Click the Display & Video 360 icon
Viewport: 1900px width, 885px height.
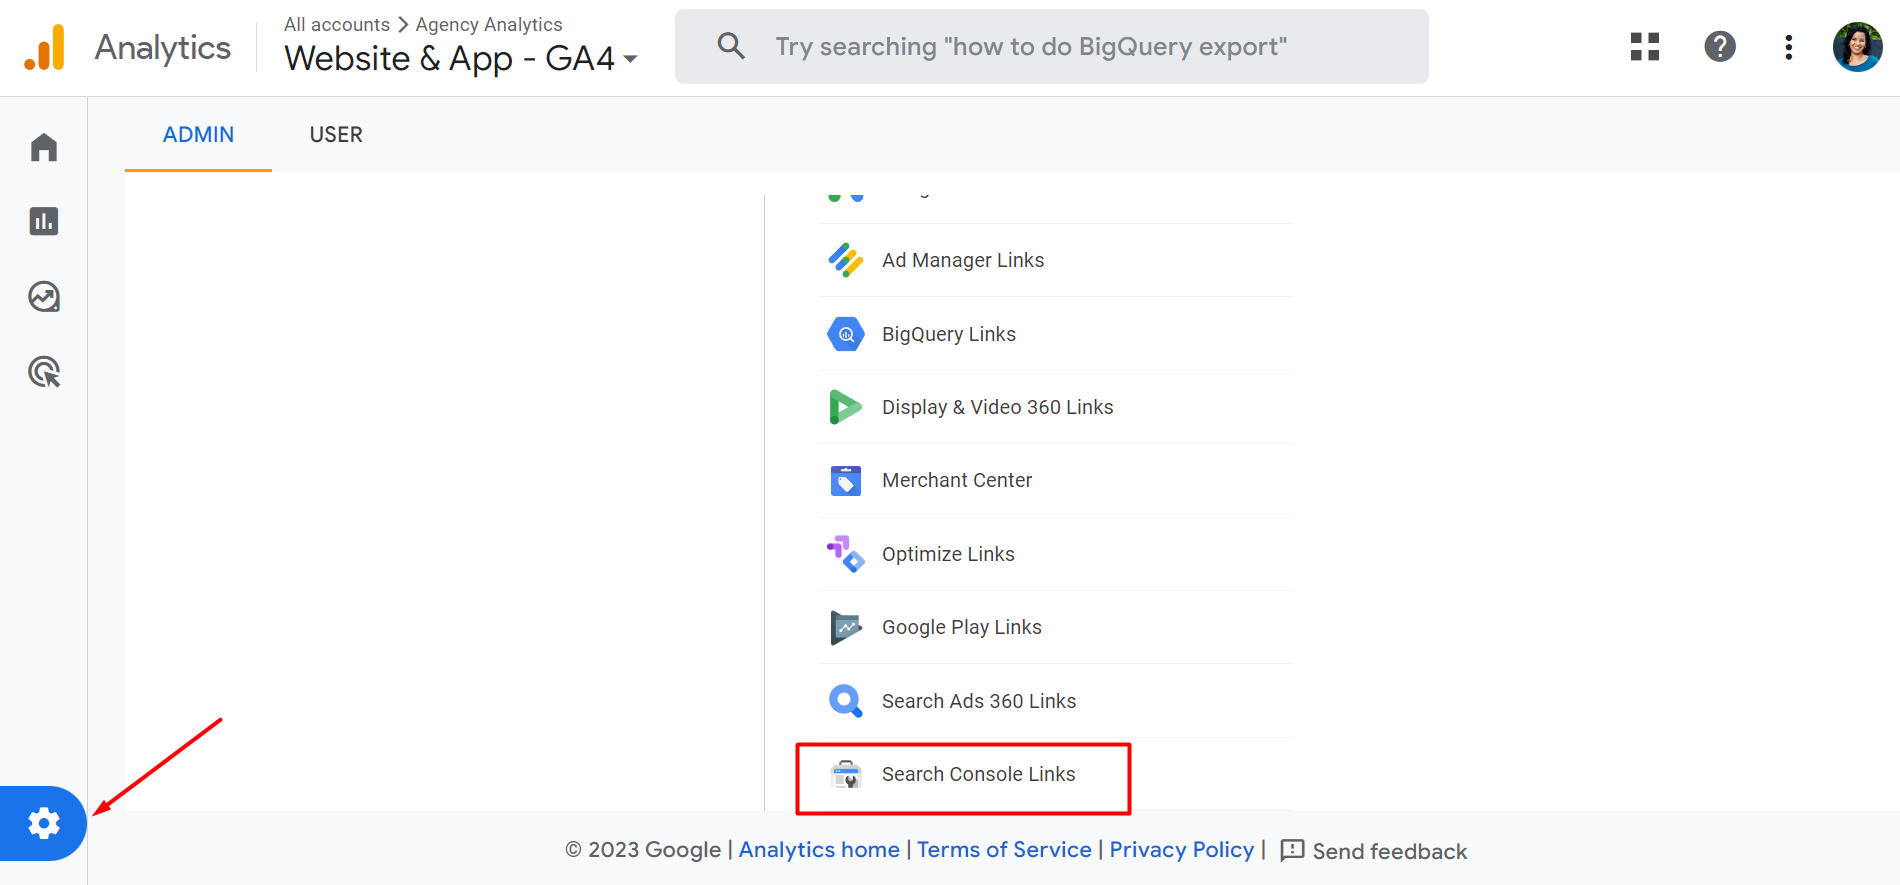846,407
